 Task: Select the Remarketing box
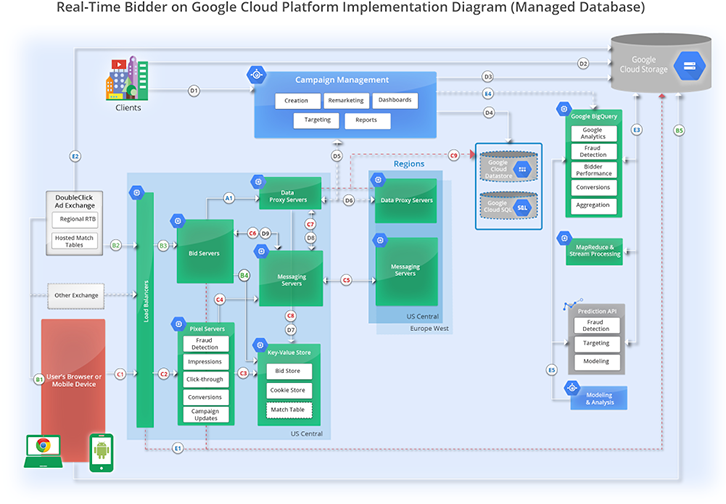coord(346,100)
